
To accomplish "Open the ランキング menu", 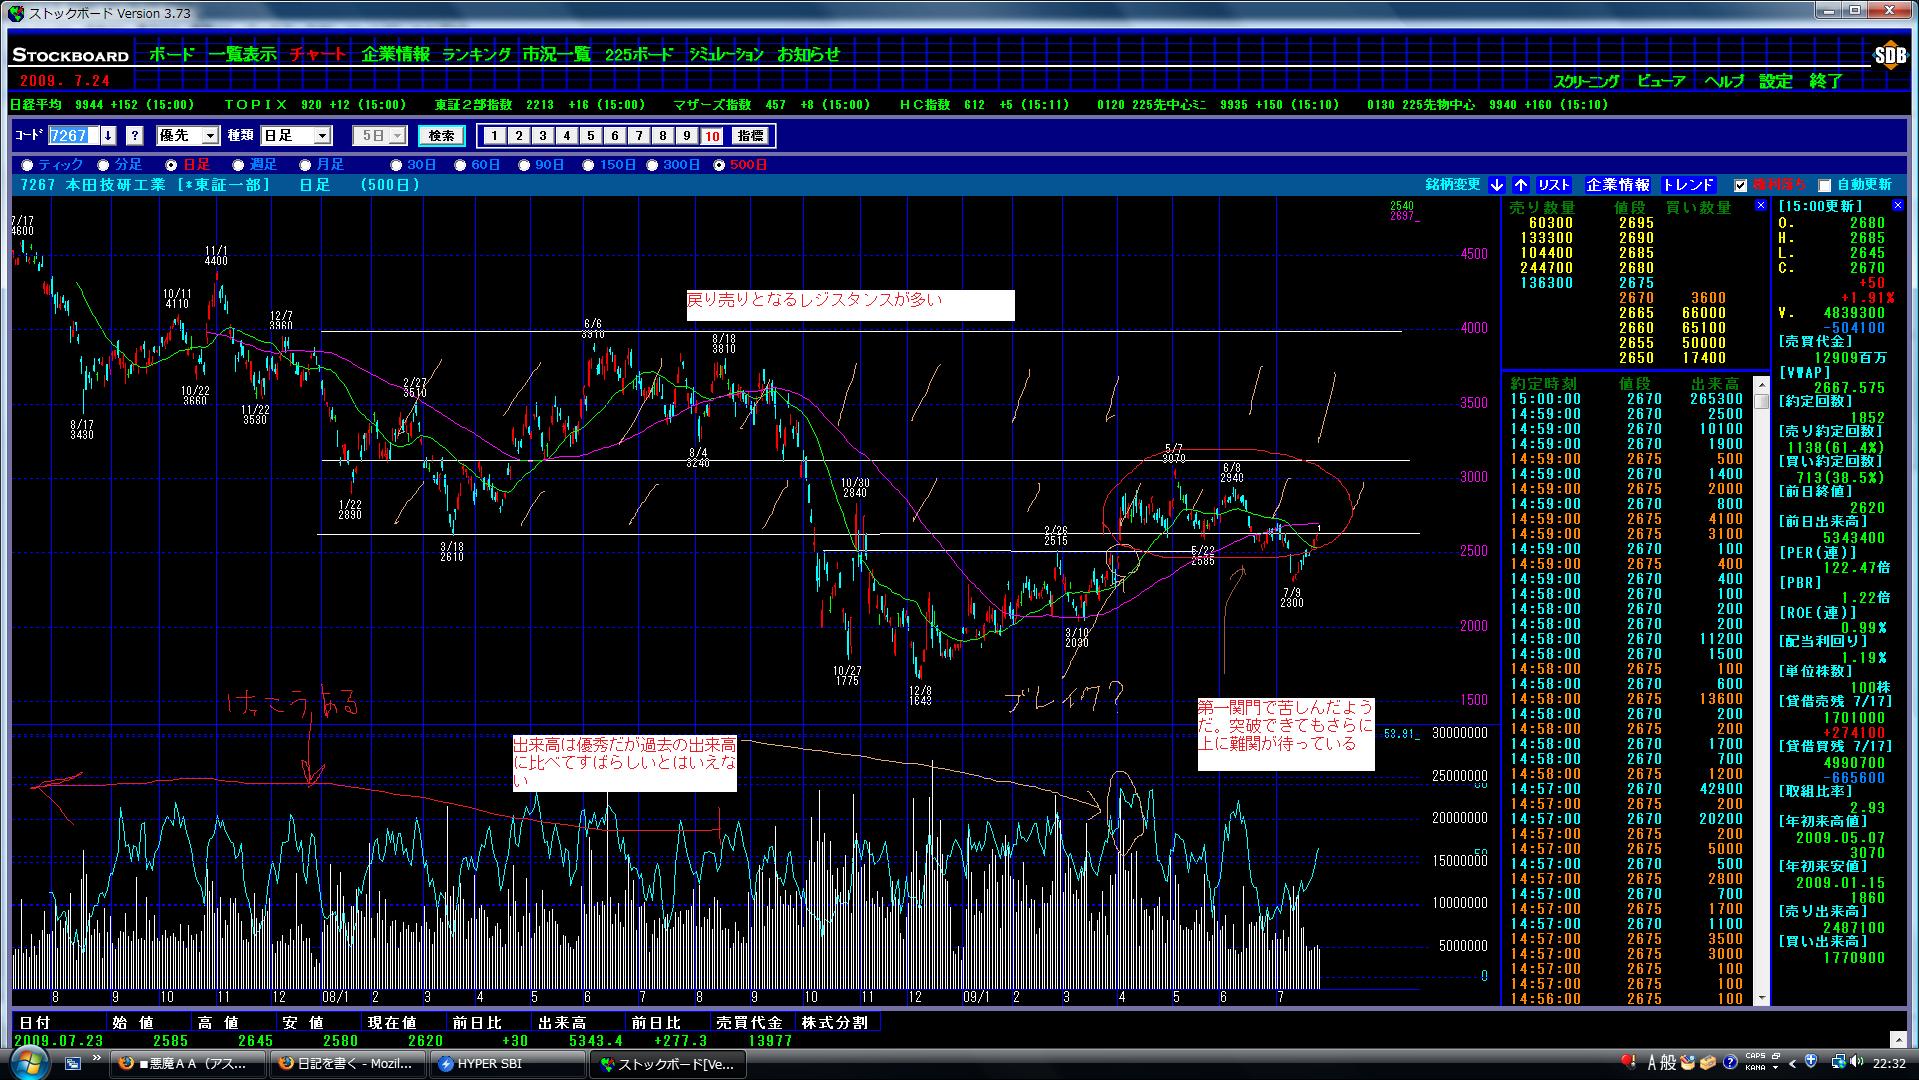I will pyautogui.click(x=476, y=55).
